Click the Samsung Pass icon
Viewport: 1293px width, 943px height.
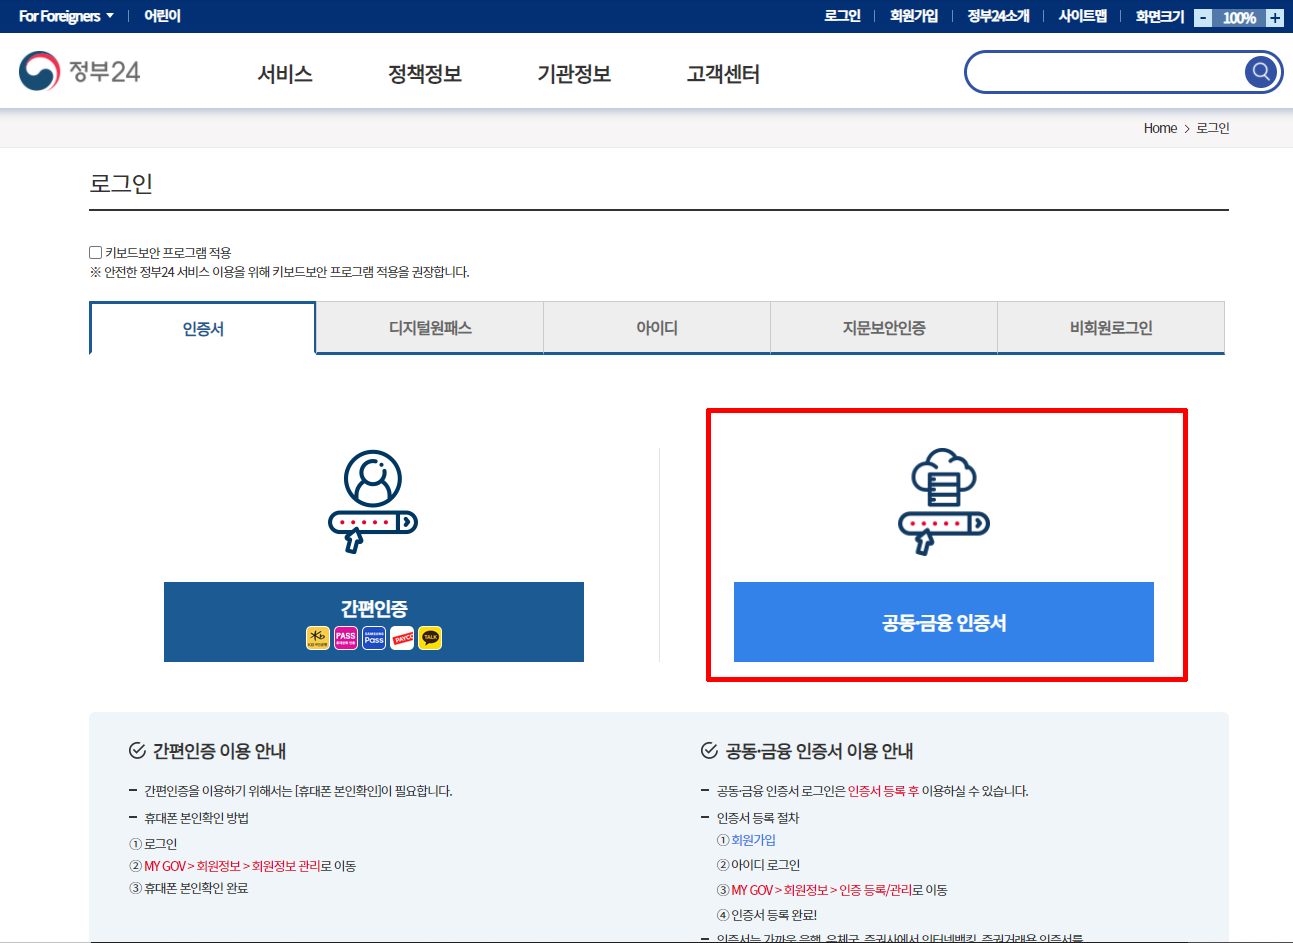coord(374,638)
